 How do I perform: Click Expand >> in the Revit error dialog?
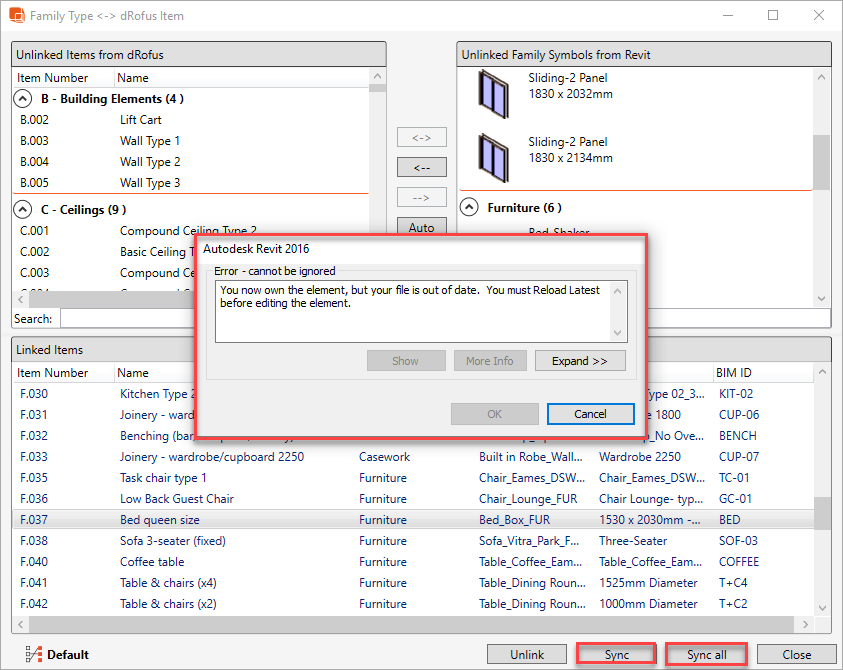point(580,361)
